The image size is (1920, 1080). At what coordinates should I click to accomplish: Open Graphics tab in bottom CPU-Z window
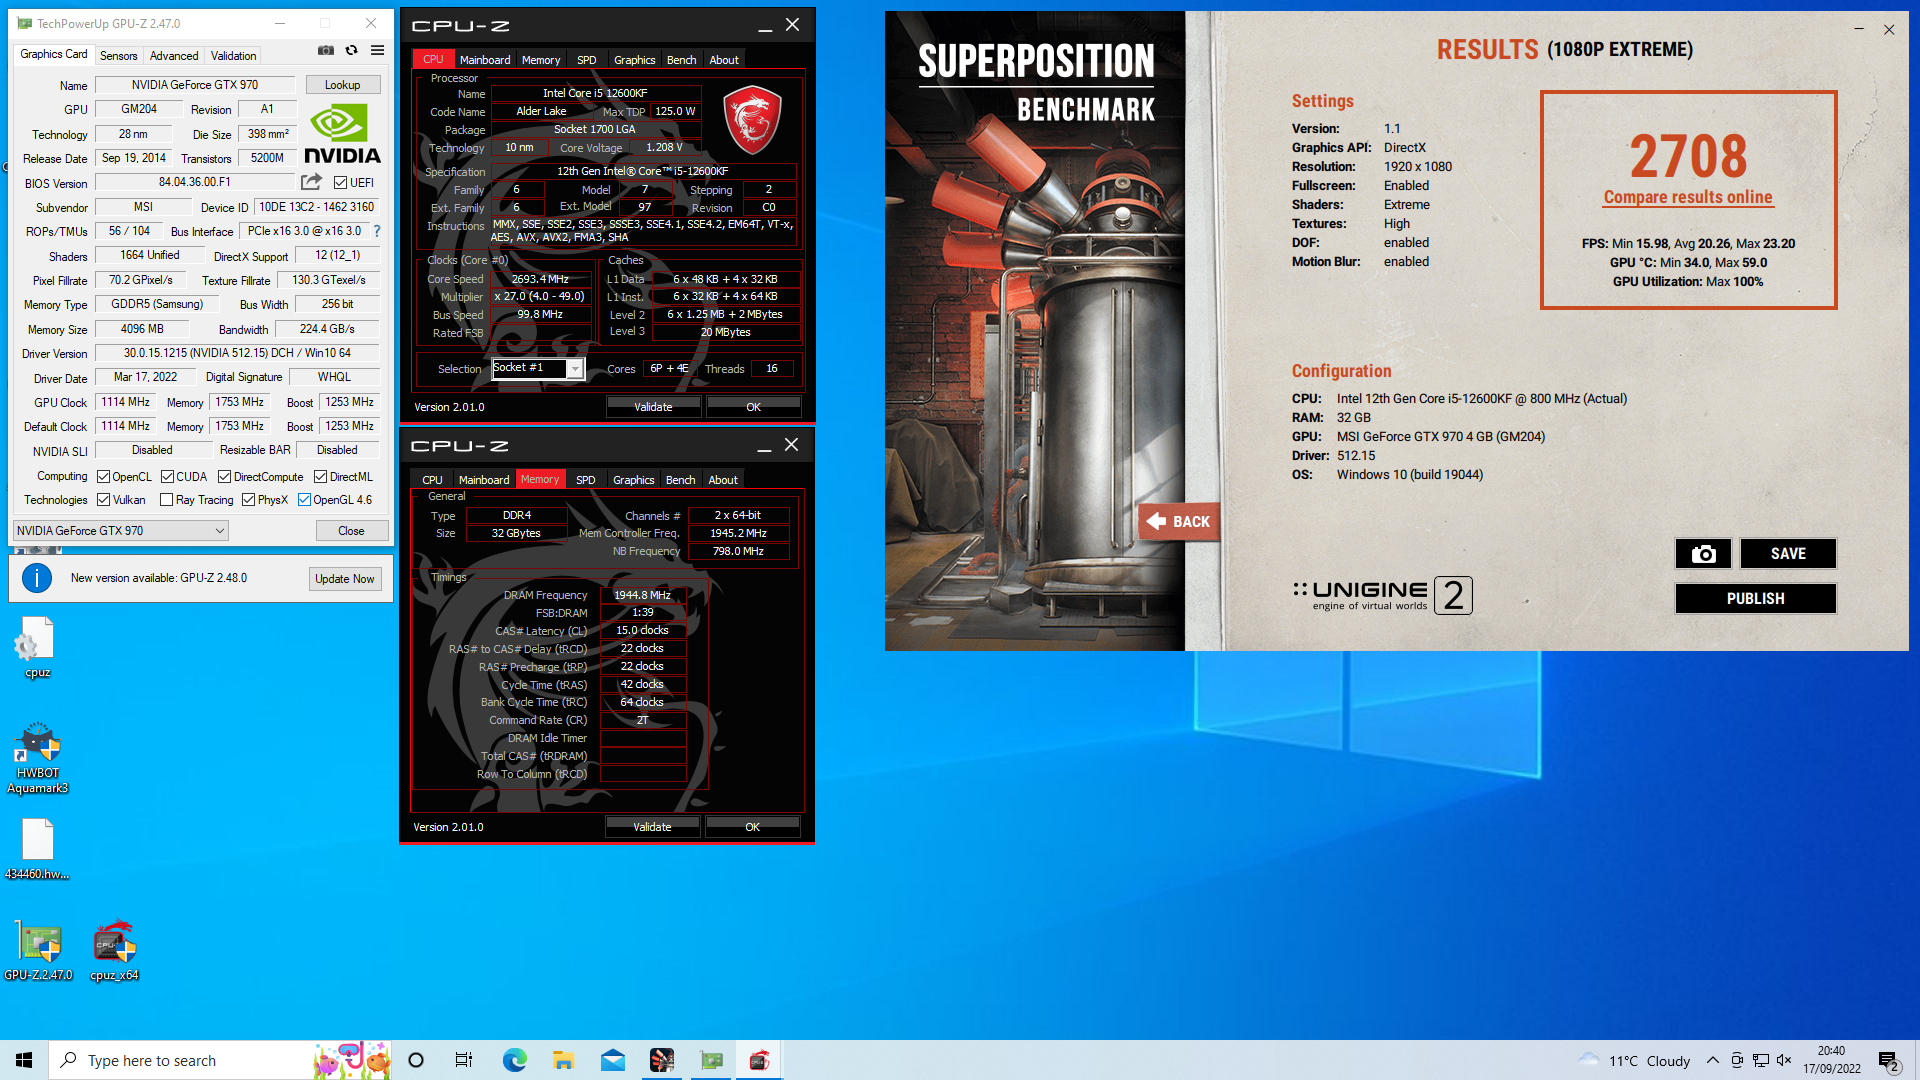634,480
